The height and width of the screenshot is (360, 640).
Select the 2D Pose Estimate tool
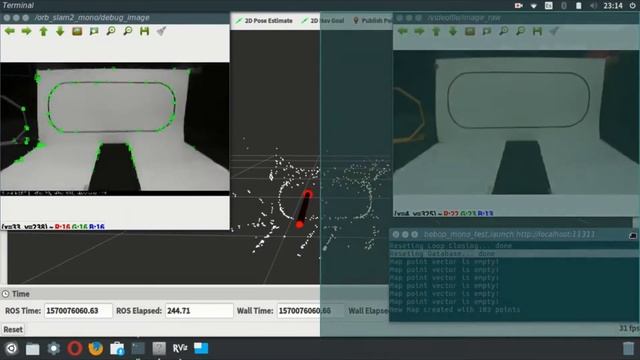264,20
